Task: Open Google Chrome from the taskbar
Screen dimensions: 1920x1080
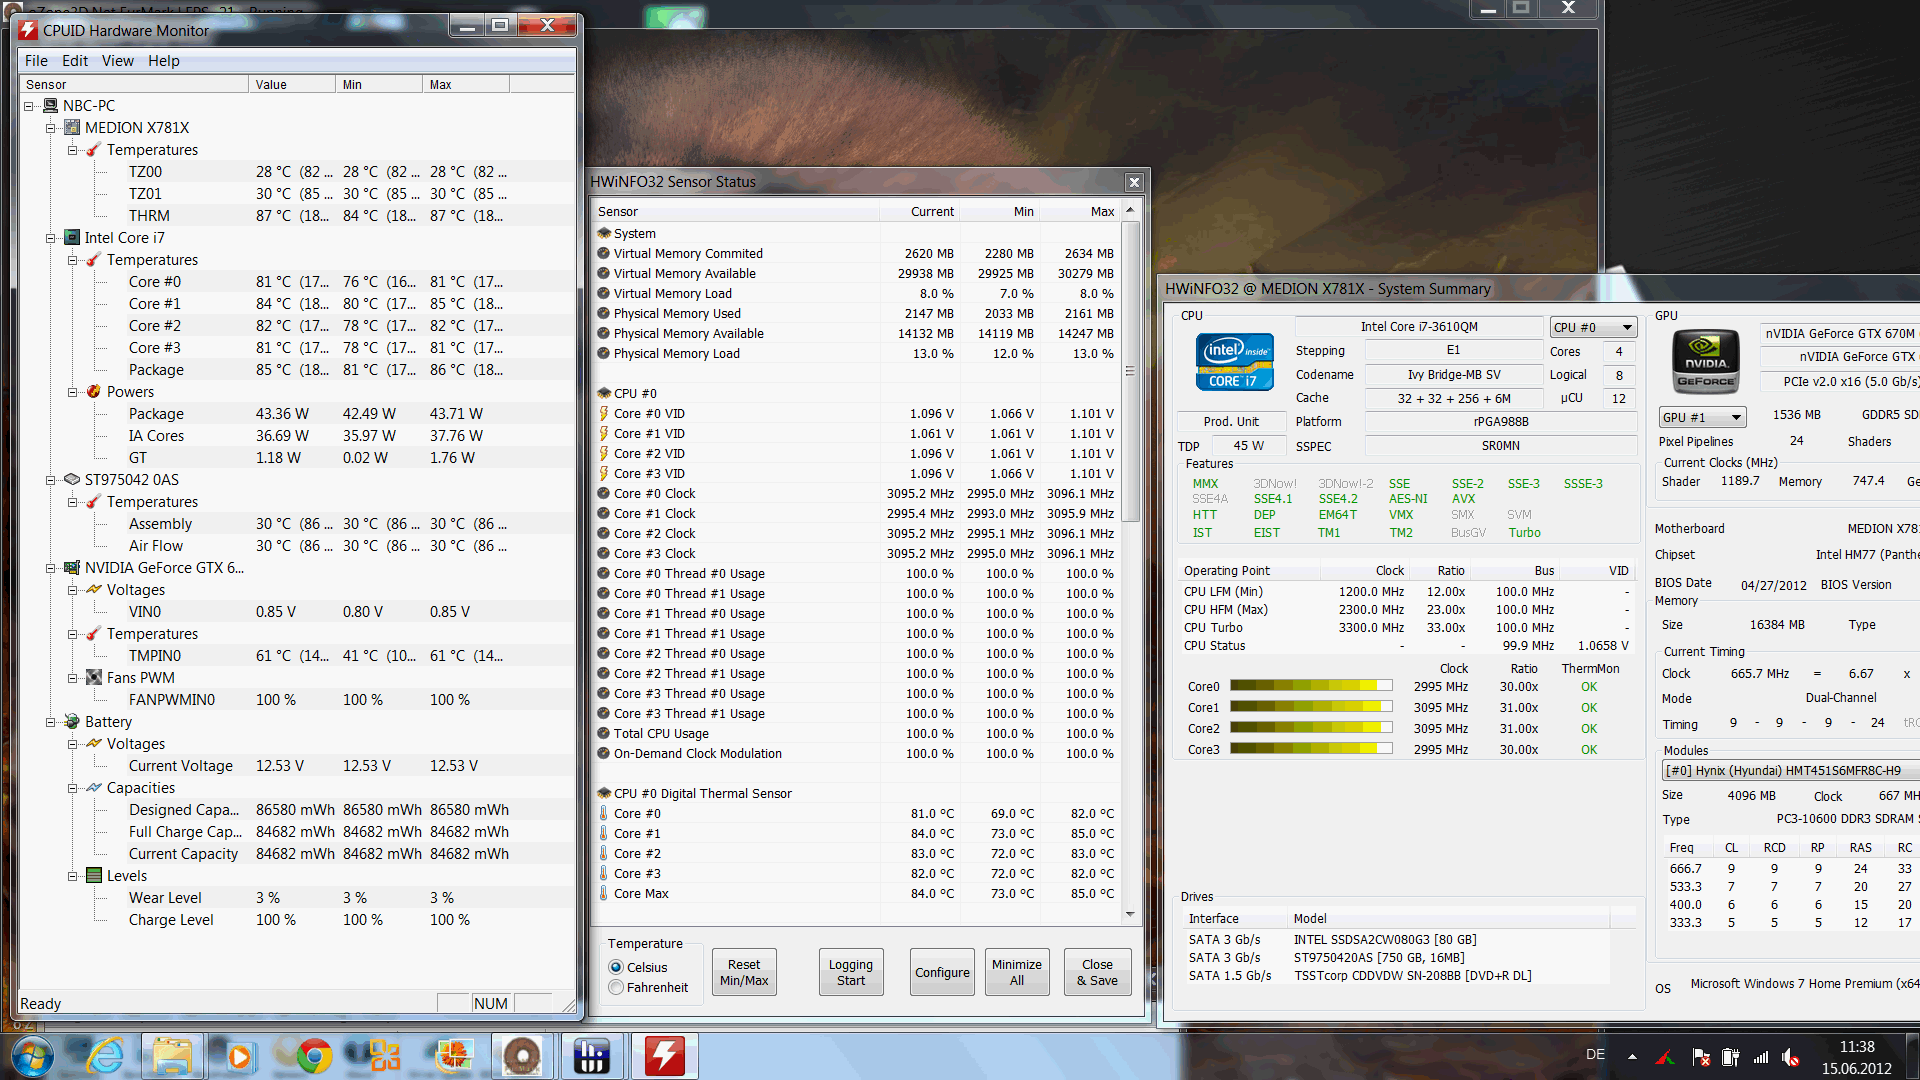Action: [315, 1056]
